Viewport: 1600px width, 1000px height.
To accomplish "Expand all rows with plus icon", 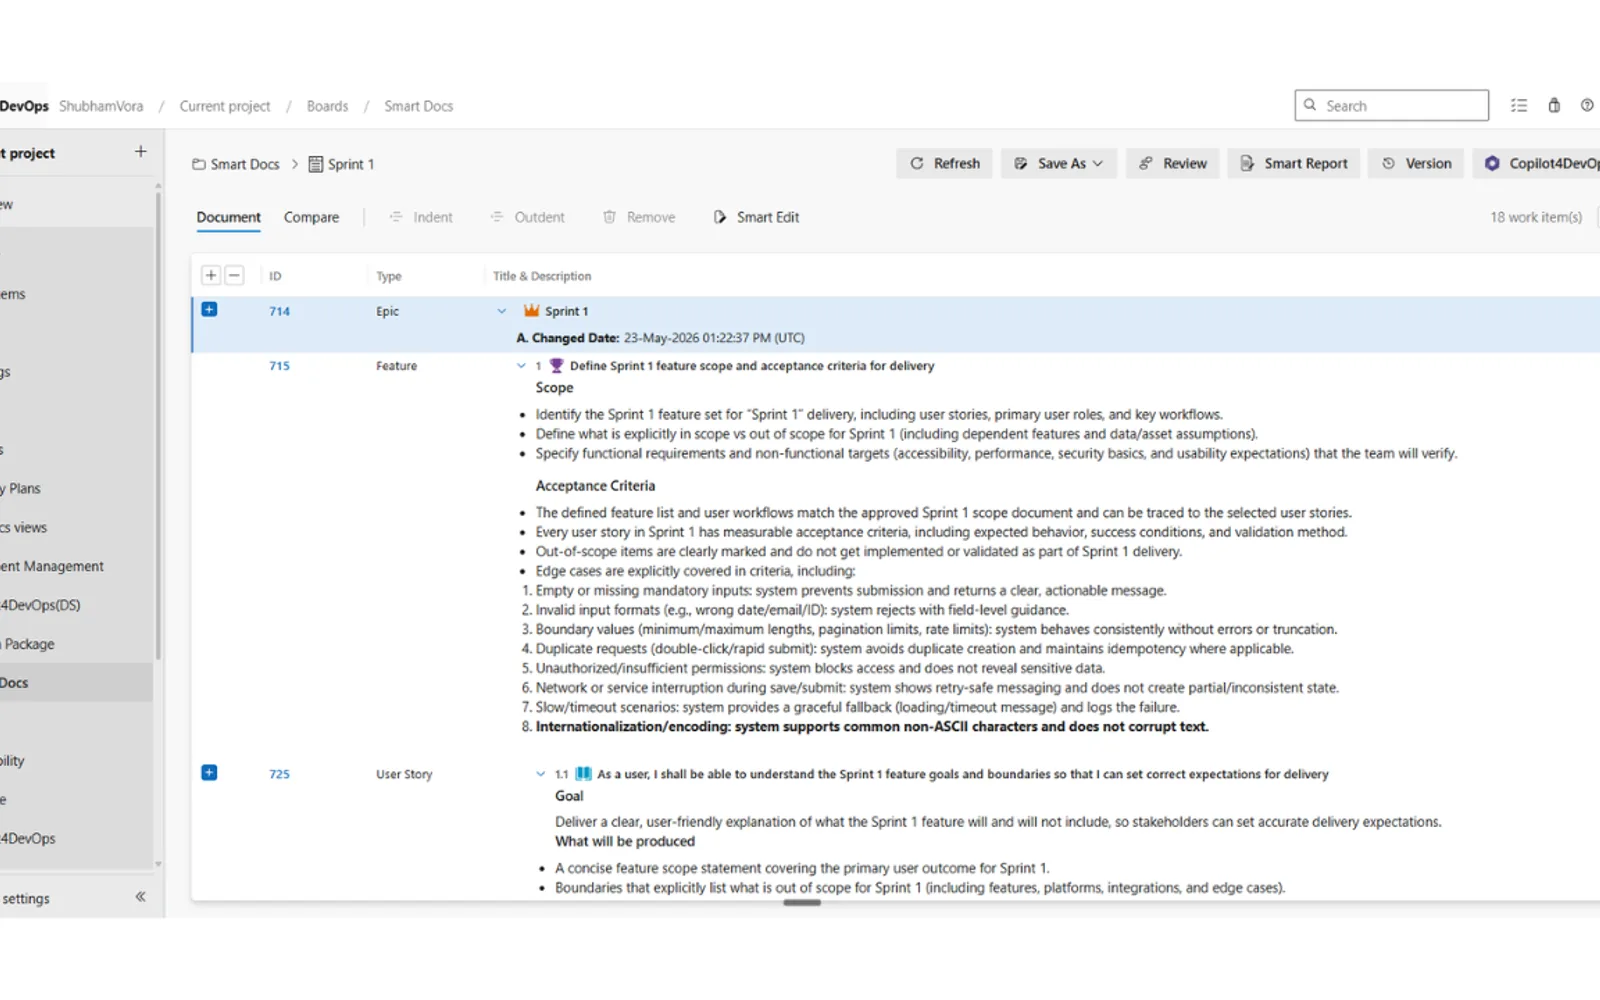I will coord(211,275).
